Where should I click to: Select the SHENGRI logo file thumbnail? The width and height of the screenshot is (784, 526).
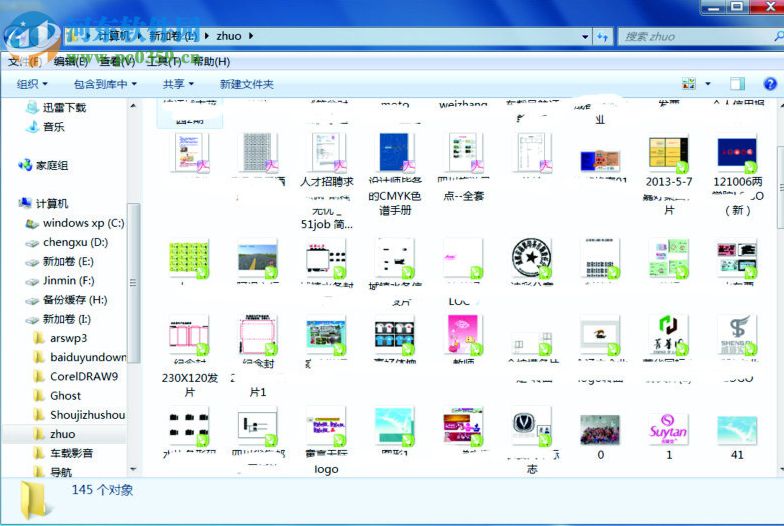737,335
